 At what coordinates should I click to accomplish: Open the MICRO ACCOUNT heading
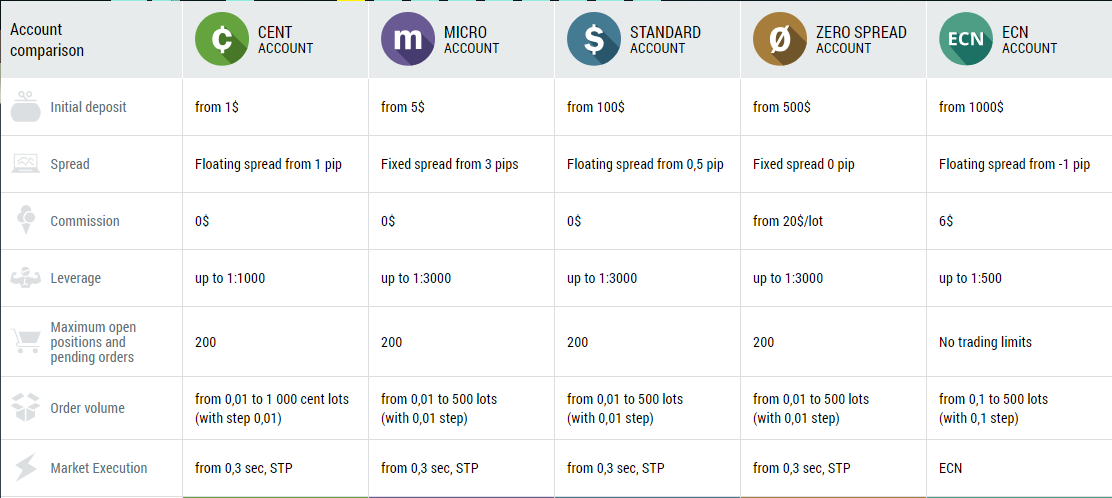click(x=471, y=40)
